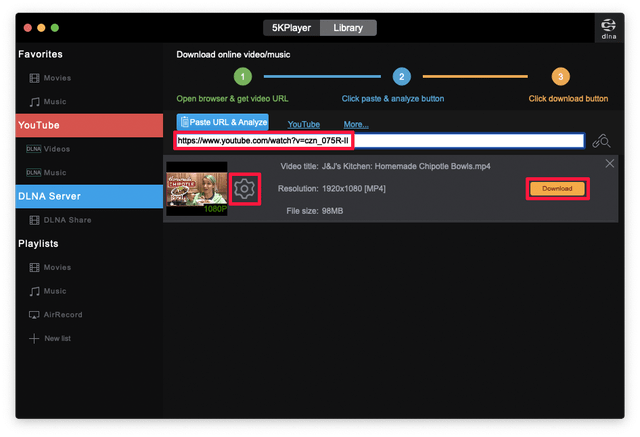Open the DLNA icon in title bar
The image size is (640, 437).
tap(608, 29)
